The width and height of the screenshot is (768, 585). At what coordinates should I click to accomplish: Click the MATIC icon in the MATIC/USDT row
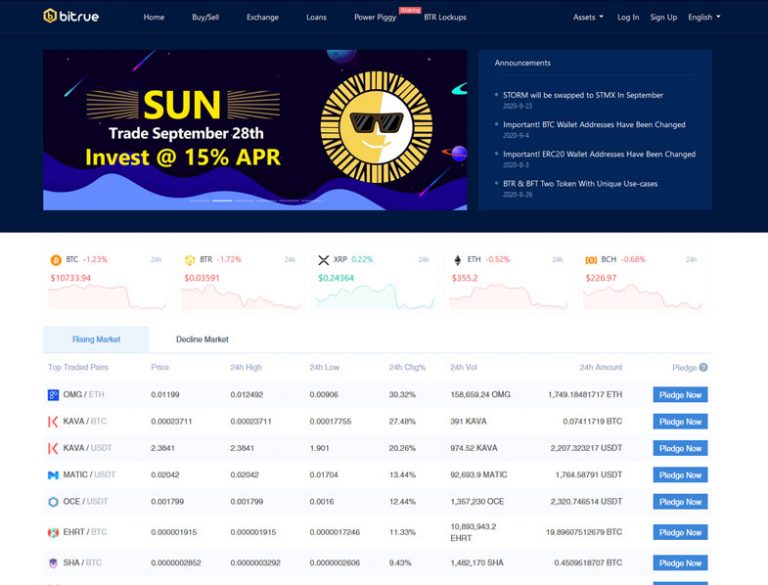[x=53, y=475]
